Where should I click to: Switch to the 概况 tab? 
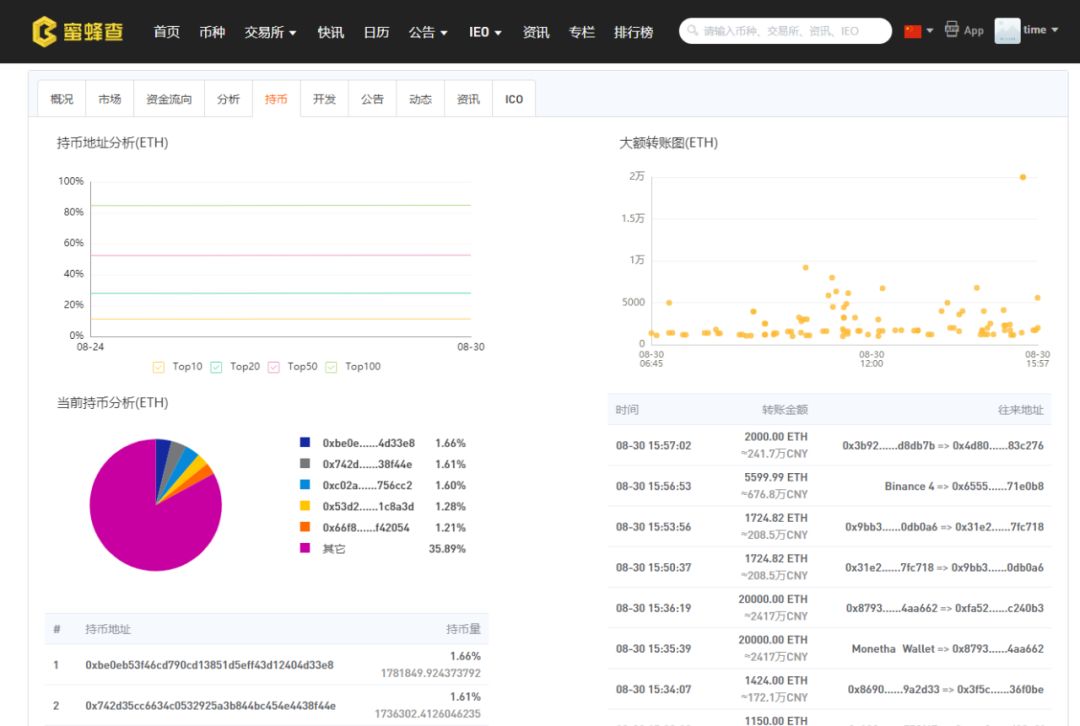point(61,99)
